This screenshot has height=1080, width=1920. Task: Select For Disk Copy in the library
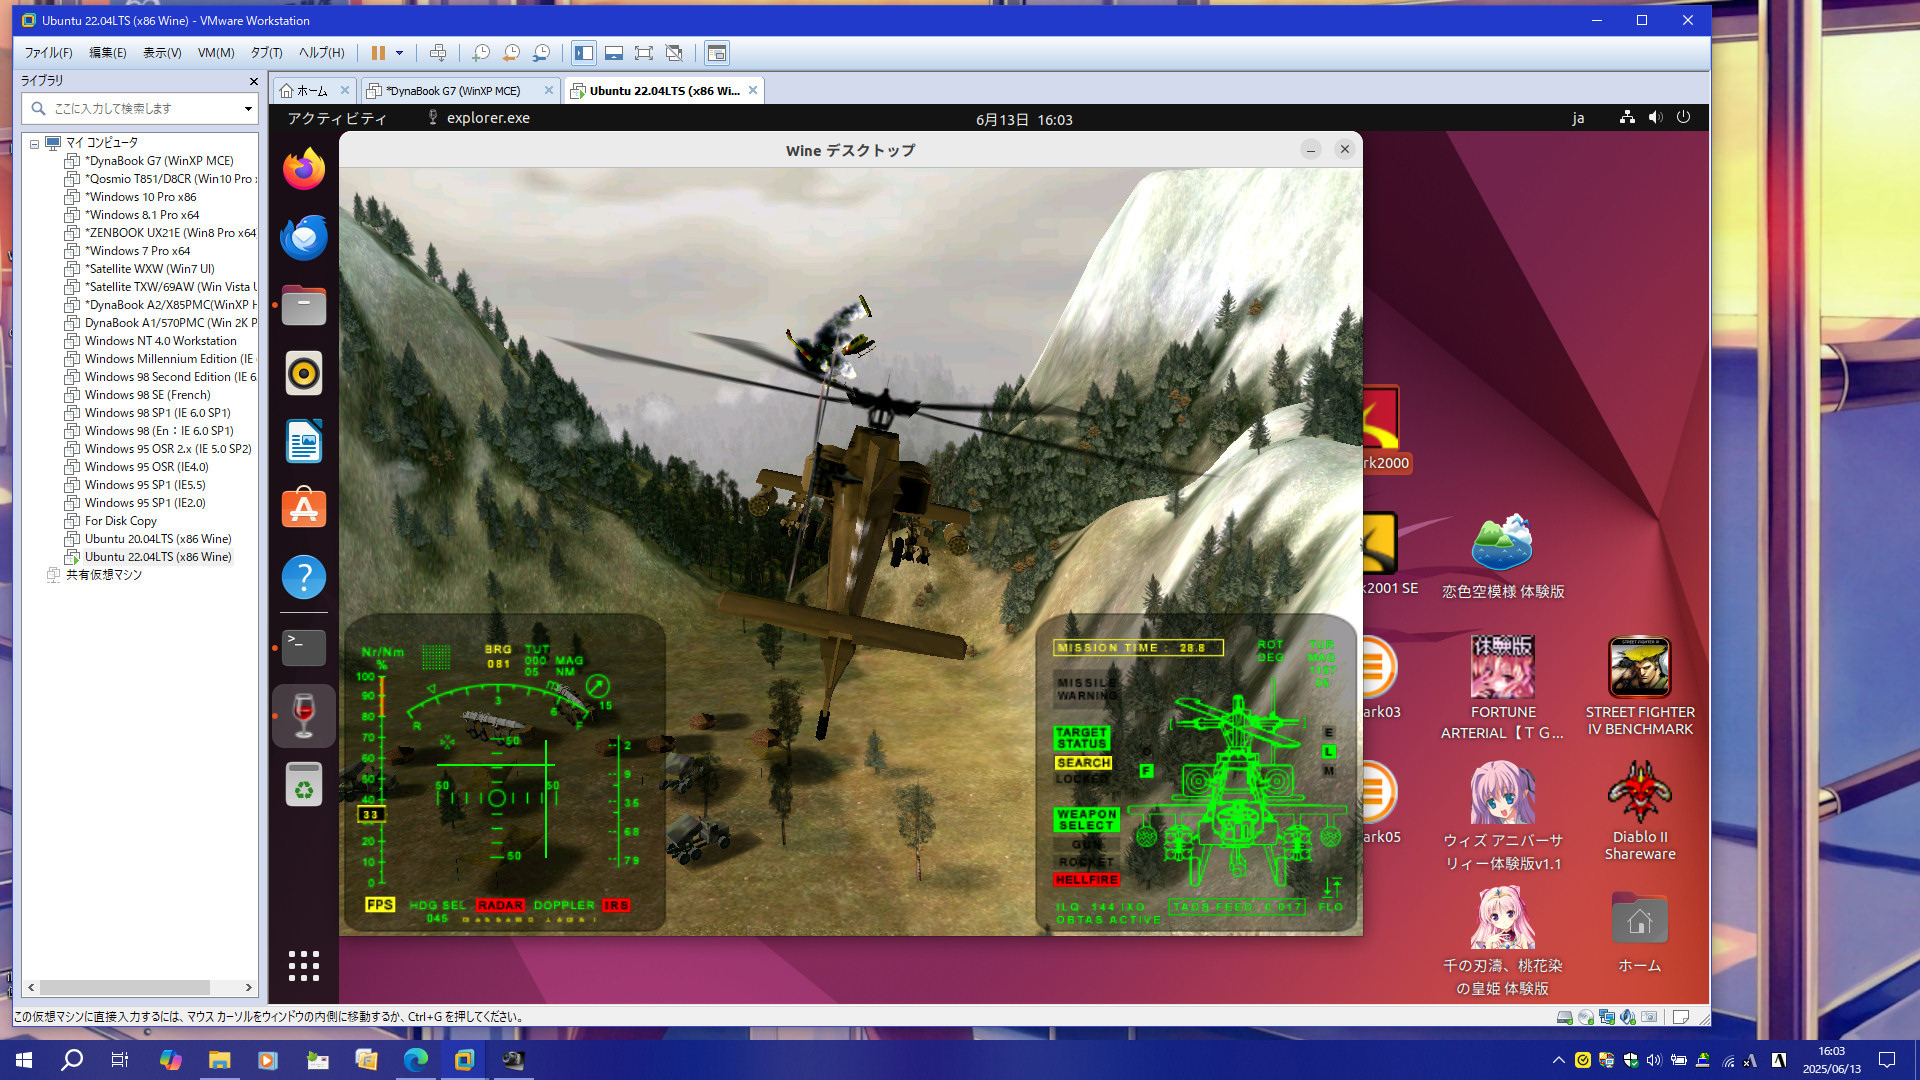click(x=120, y=521)
